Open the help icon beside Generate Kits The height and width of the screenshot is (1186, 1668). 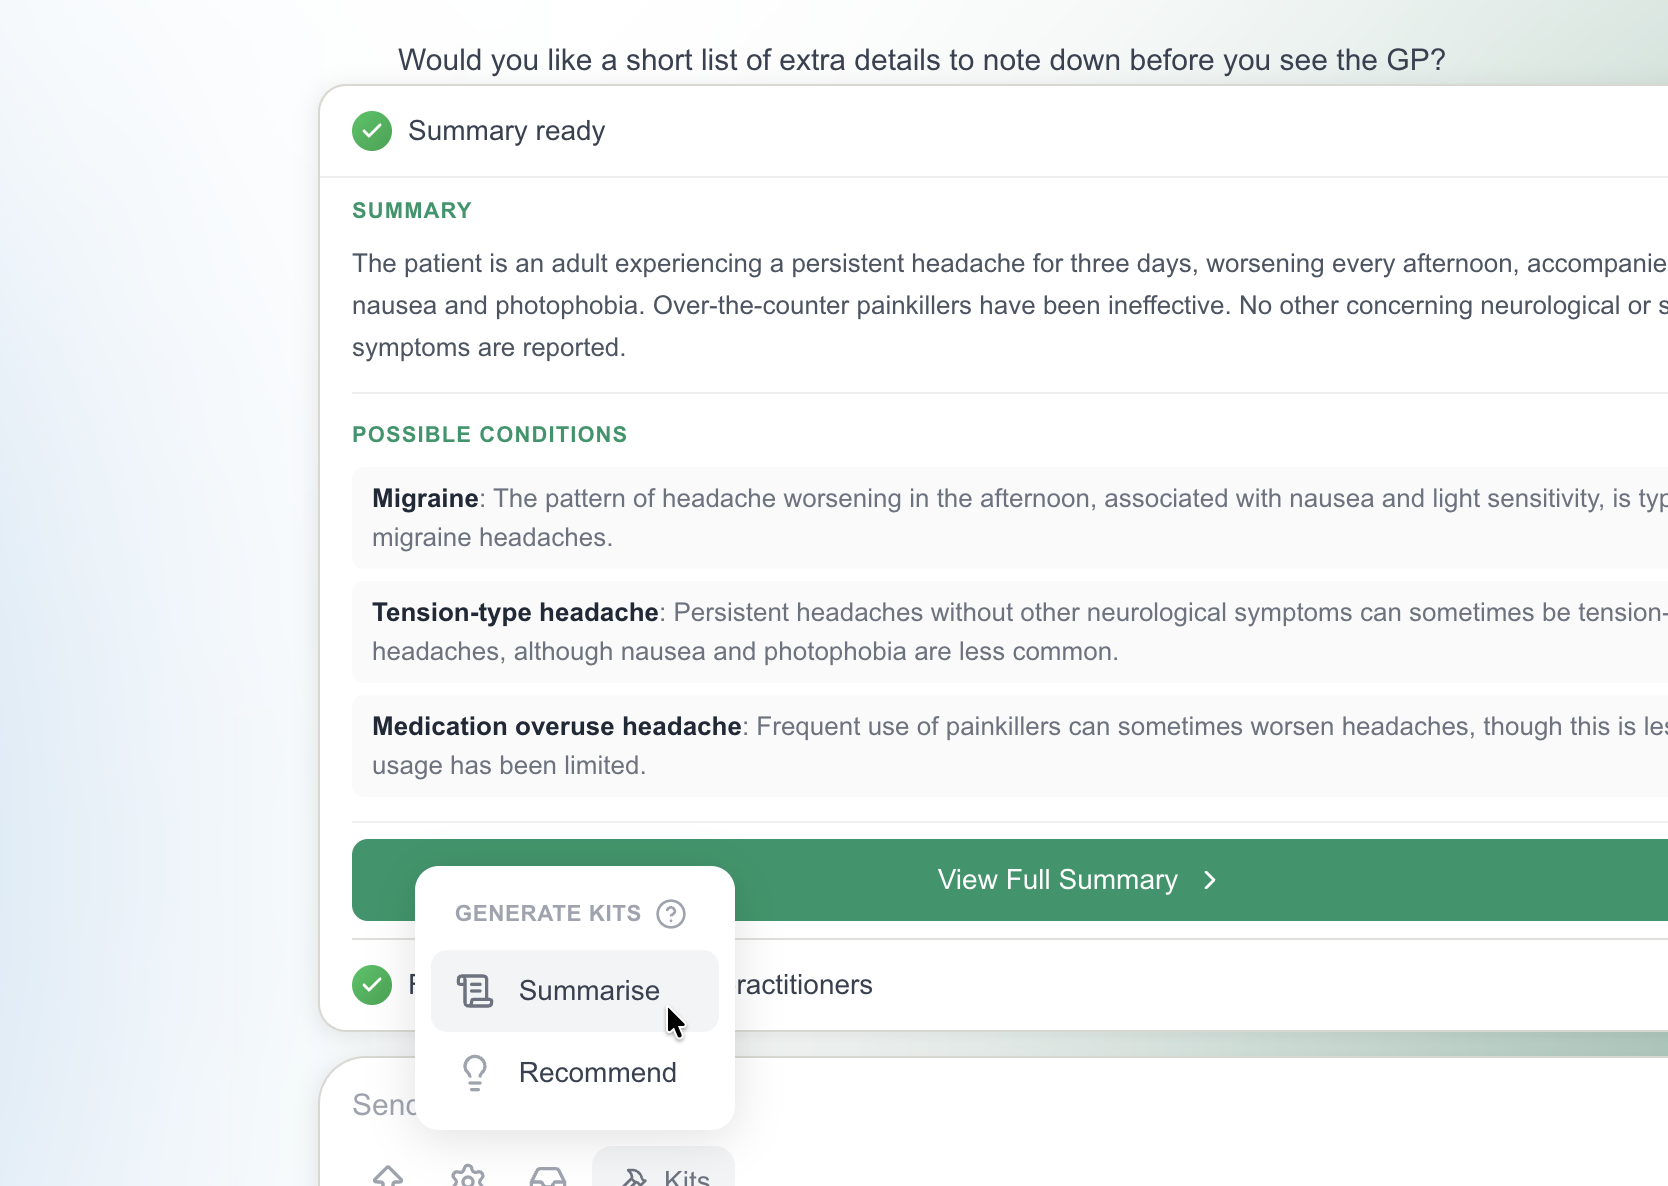[670, 913]
